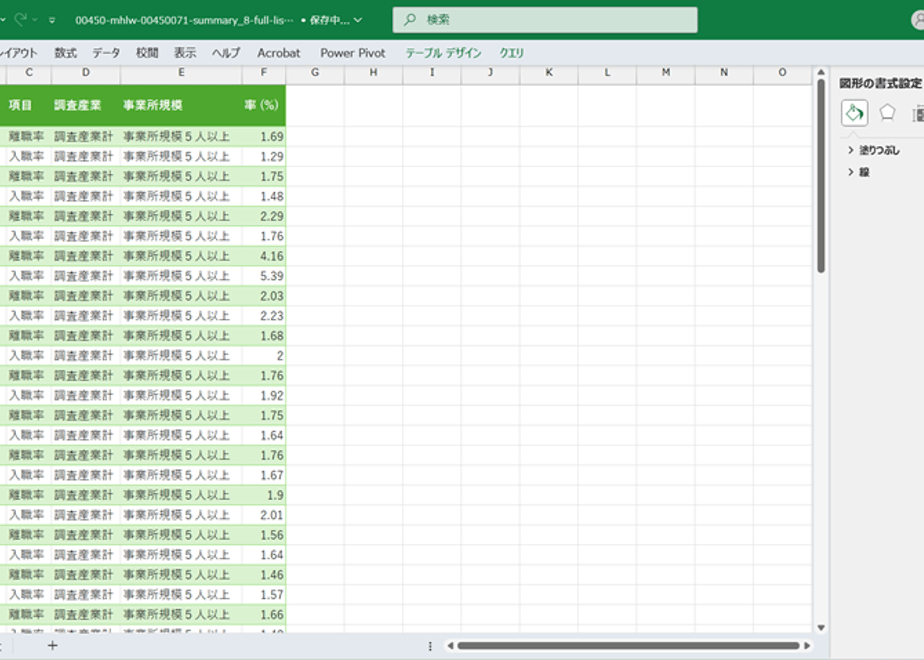Select the cell with value 1.29
This screenshot has width=924, height=660.
coord(263,157)
